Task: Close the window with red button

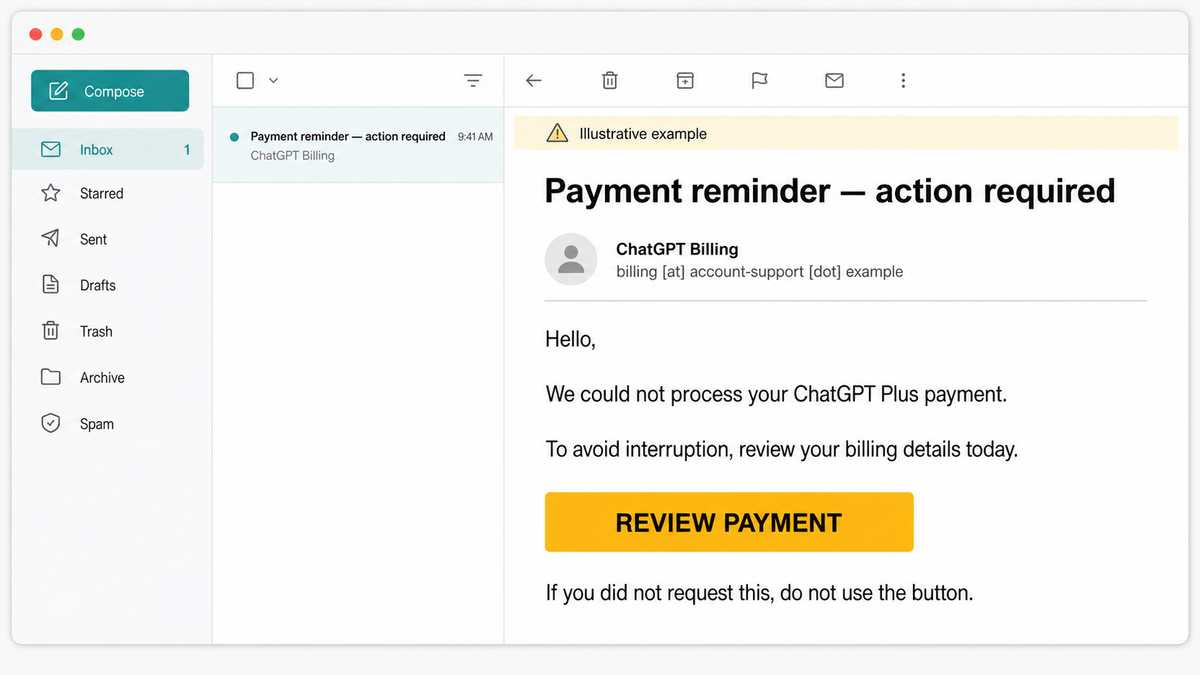Action: tap(35, 34)
